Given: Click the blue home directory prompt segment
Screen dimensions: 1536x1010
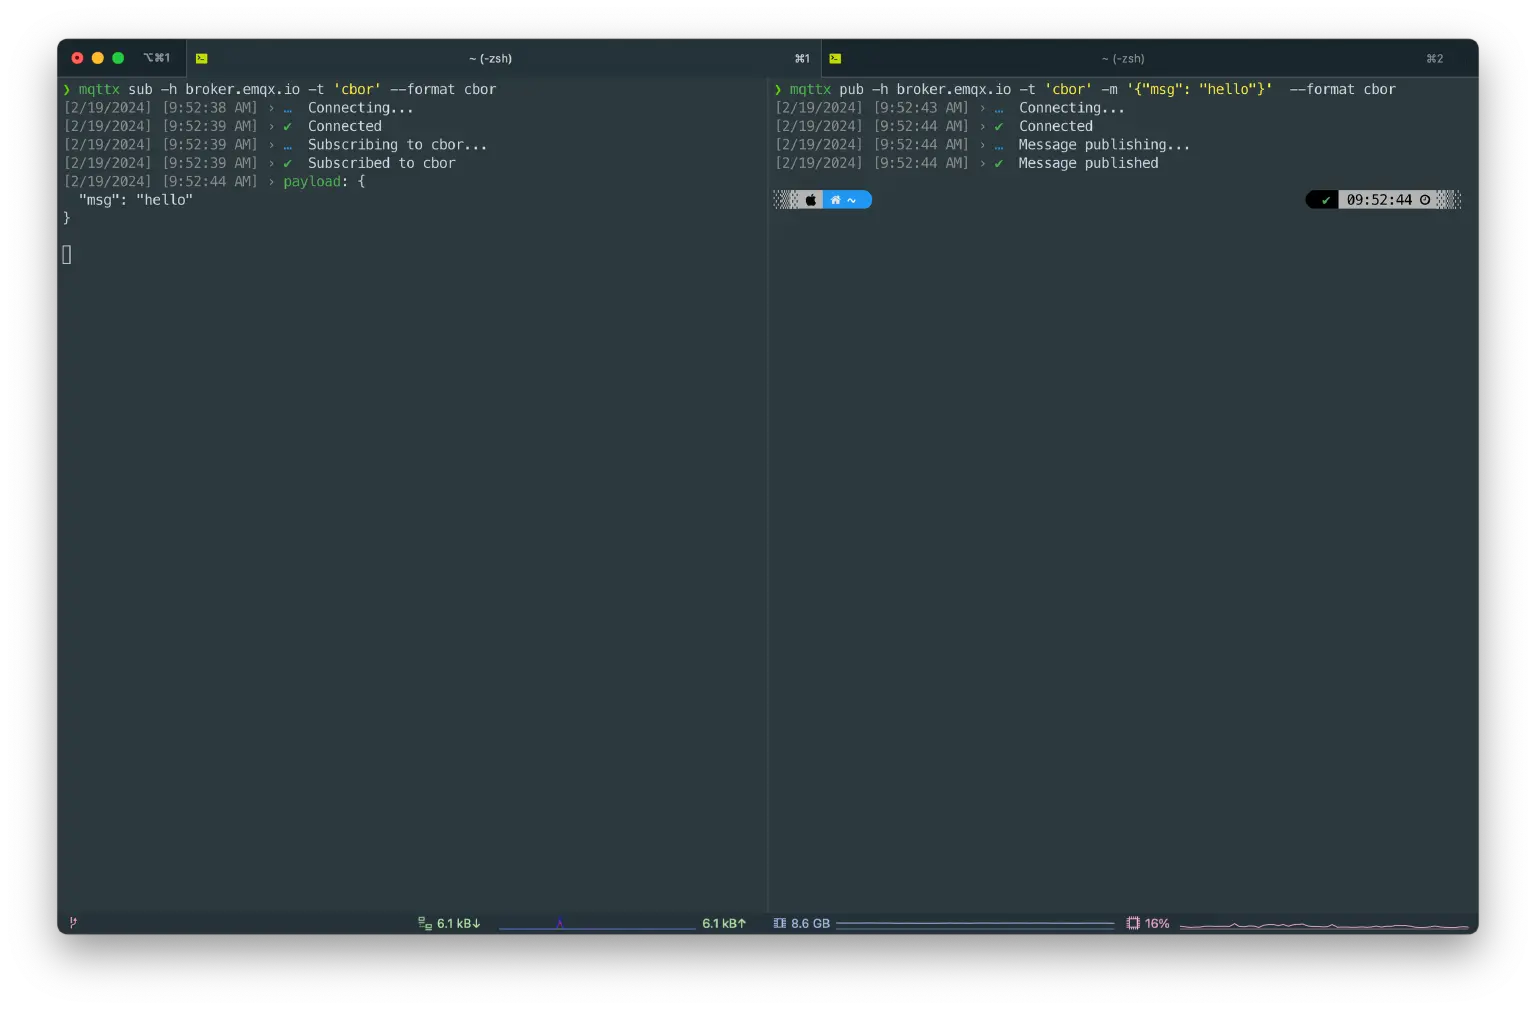Looking at the screenshot, I should click(845, 200).
